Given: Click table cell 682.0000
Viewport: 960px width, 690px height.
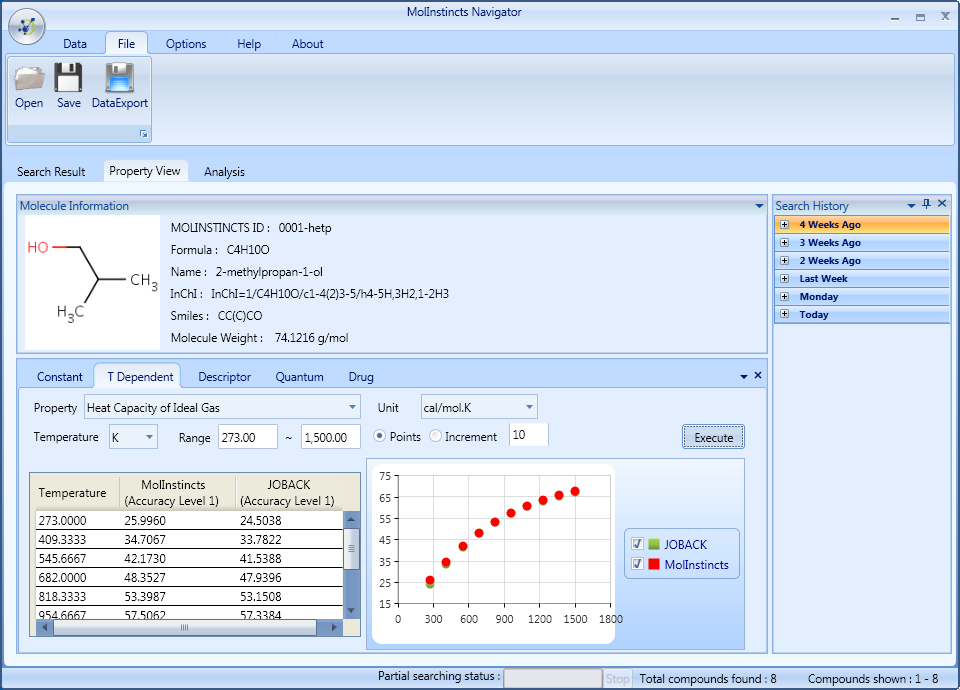Looking at the screenshot, I should pos(62,577).
